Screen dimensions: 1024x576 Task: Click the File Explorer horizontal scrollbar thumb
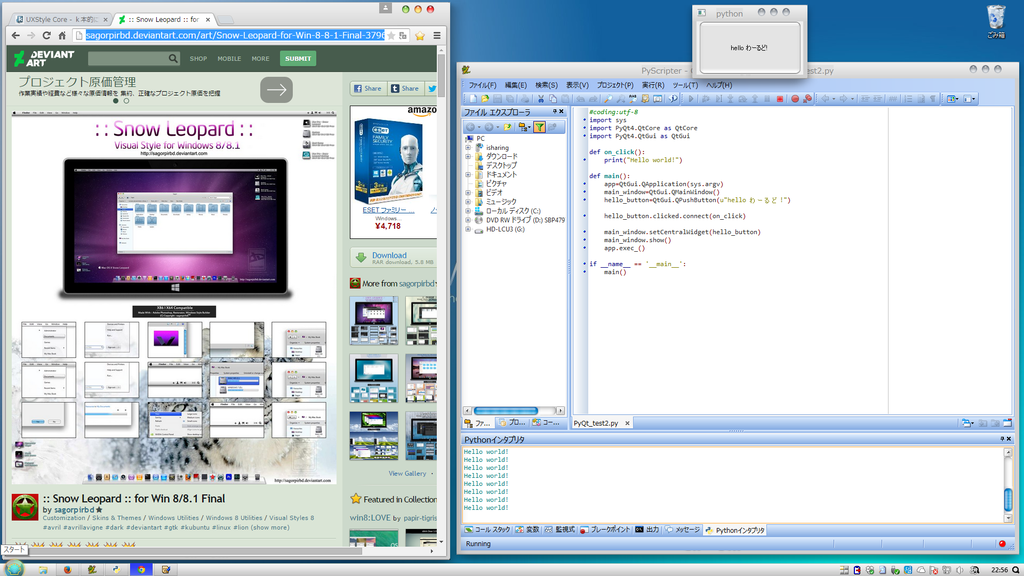click(x=505, y=411)
